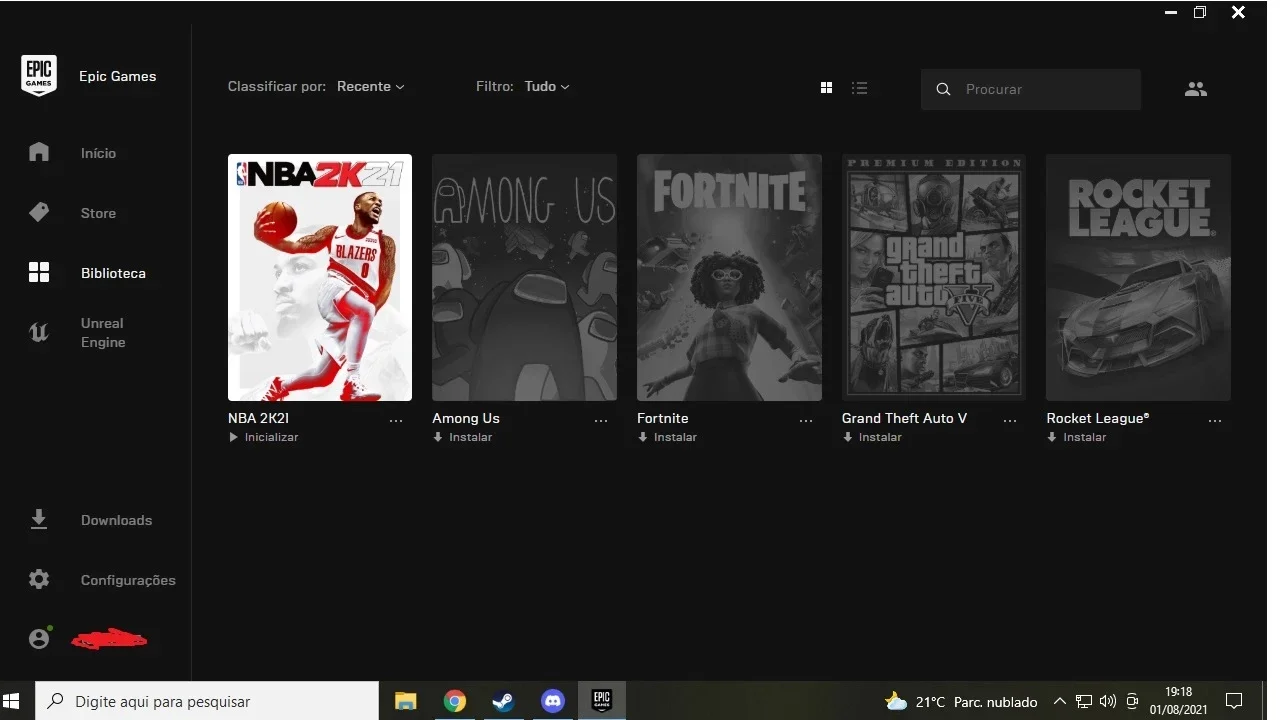Open the Configurações gear icon
The image size is (1280, 720).
[x=39, y=579]
